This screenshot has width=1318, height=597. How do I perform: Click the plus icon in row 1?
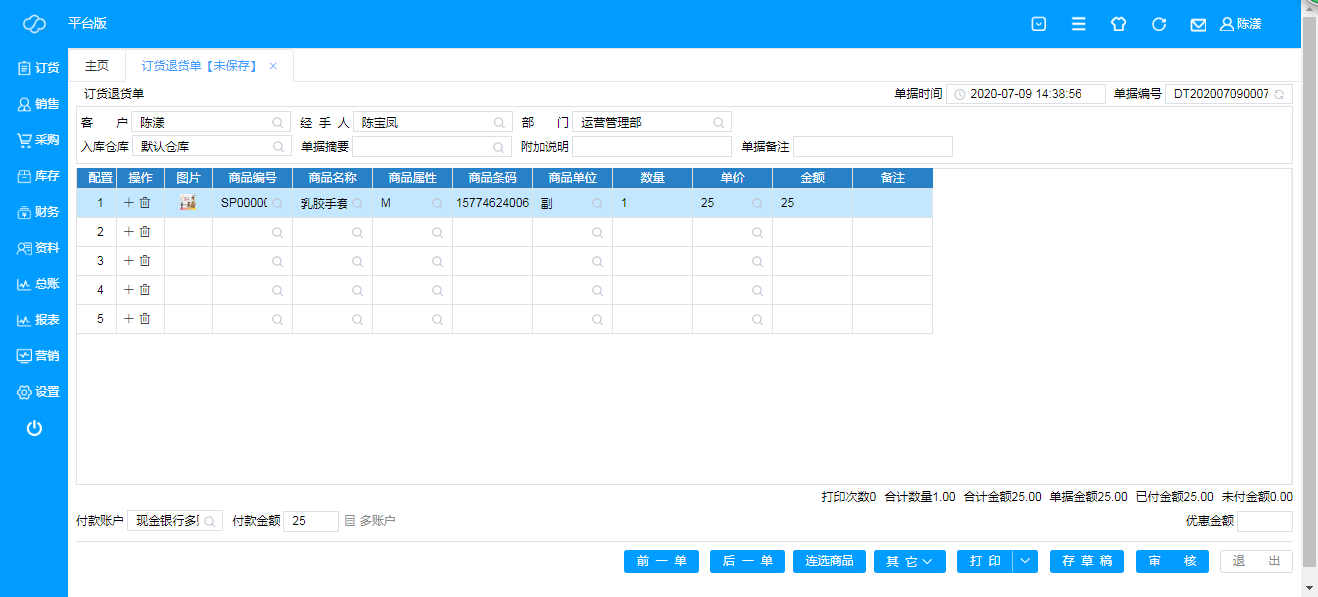(x=128, y=203)
